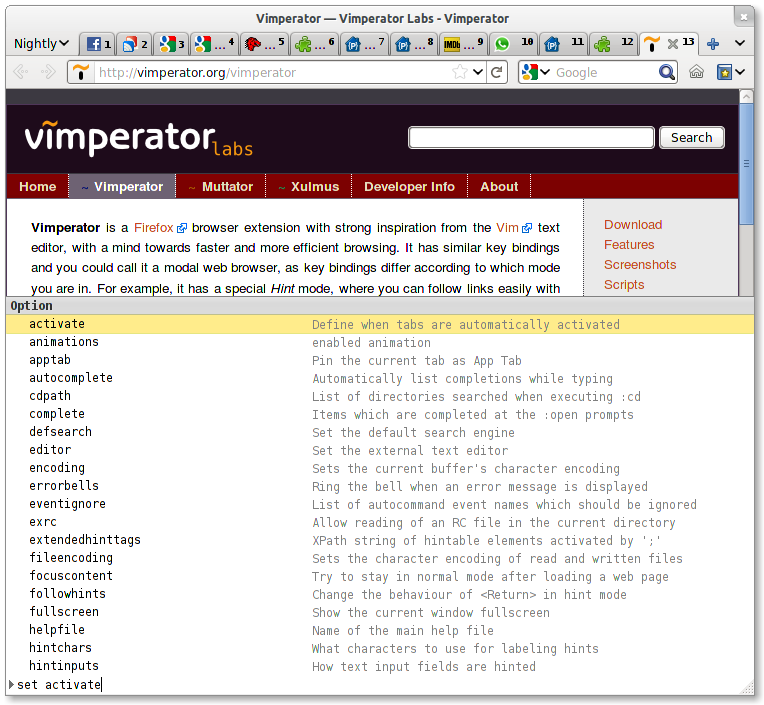Switch to the WhatsApp tab numbered 10
764x705 pixels.
coord(513,44)
